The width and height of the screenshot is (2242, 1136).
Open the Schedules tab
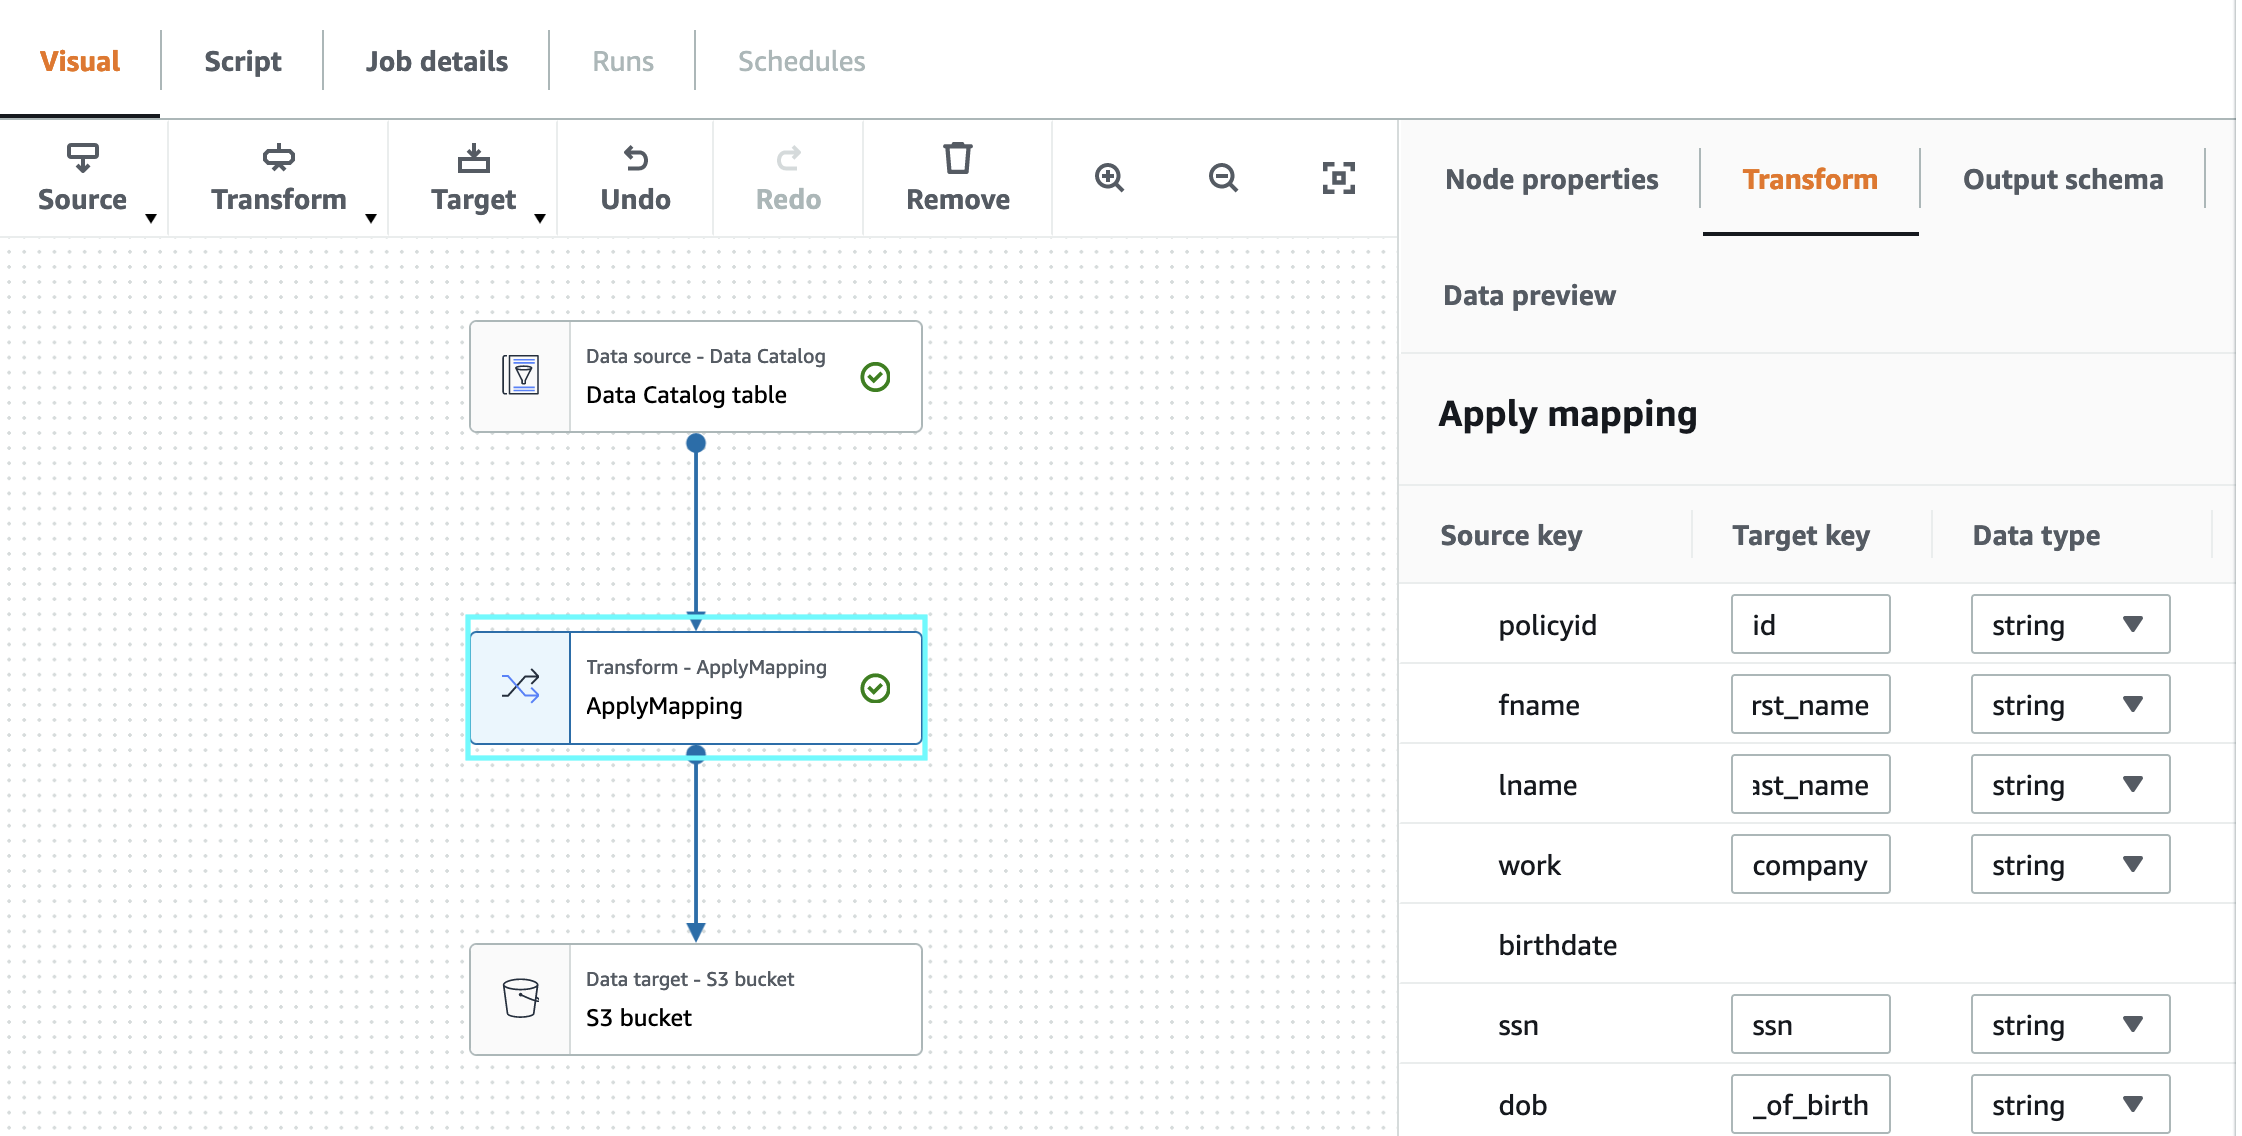click(802, 61)
